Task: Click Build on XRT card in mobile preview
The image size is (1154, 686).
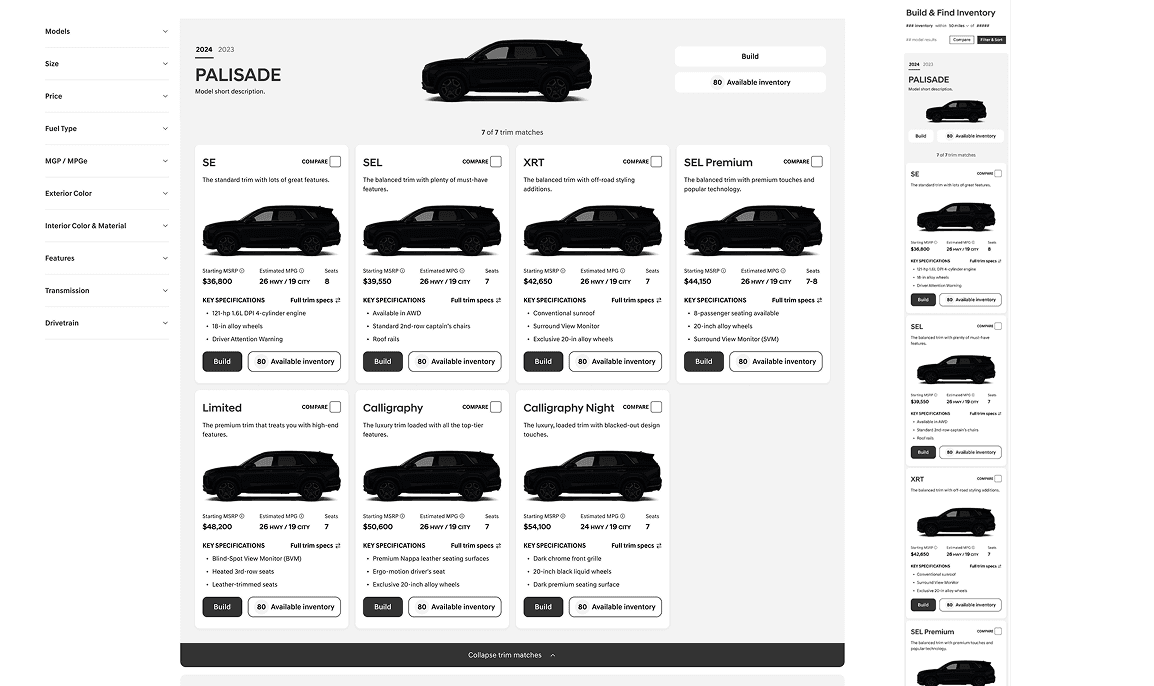Action: pos(923,605)
